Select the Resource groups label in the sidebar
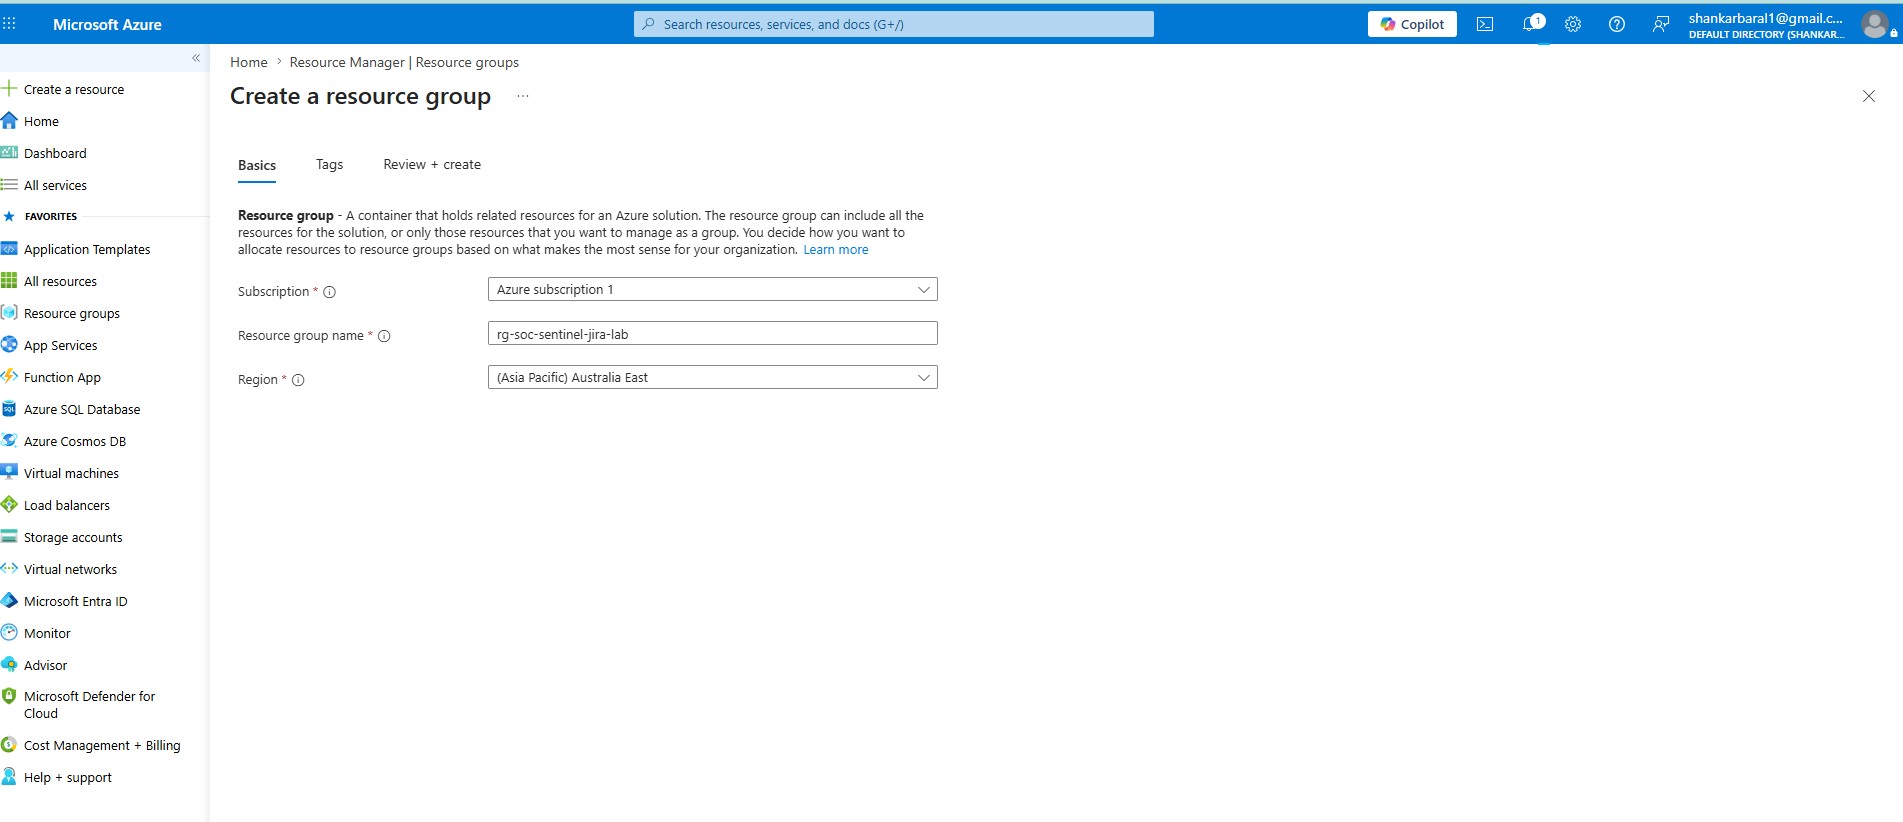Viewport: 1903px width, 822px height. pyautogui.click(x=72, y=313)
